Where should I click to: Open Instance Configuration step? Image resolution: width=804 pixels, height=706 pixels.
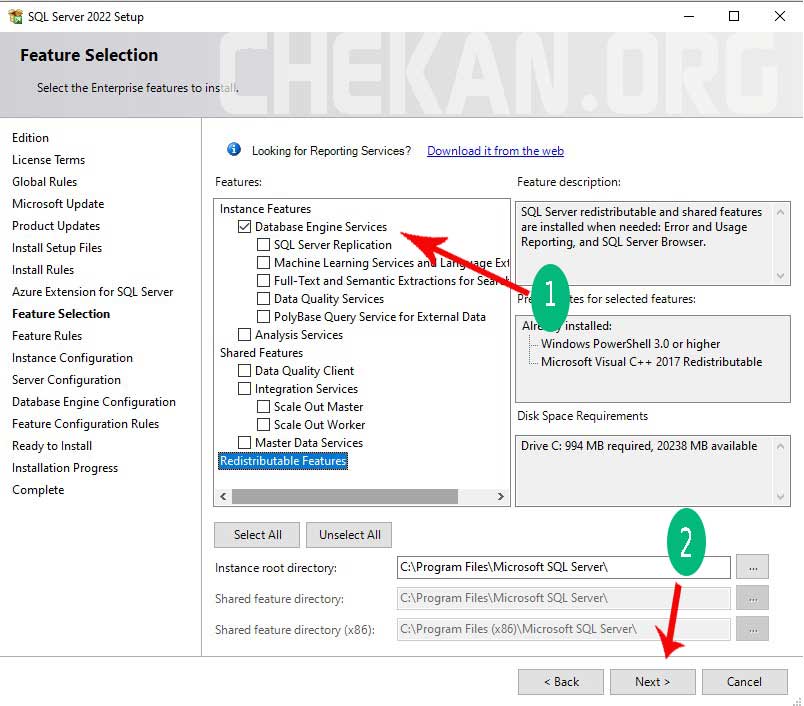click(72, 358)
